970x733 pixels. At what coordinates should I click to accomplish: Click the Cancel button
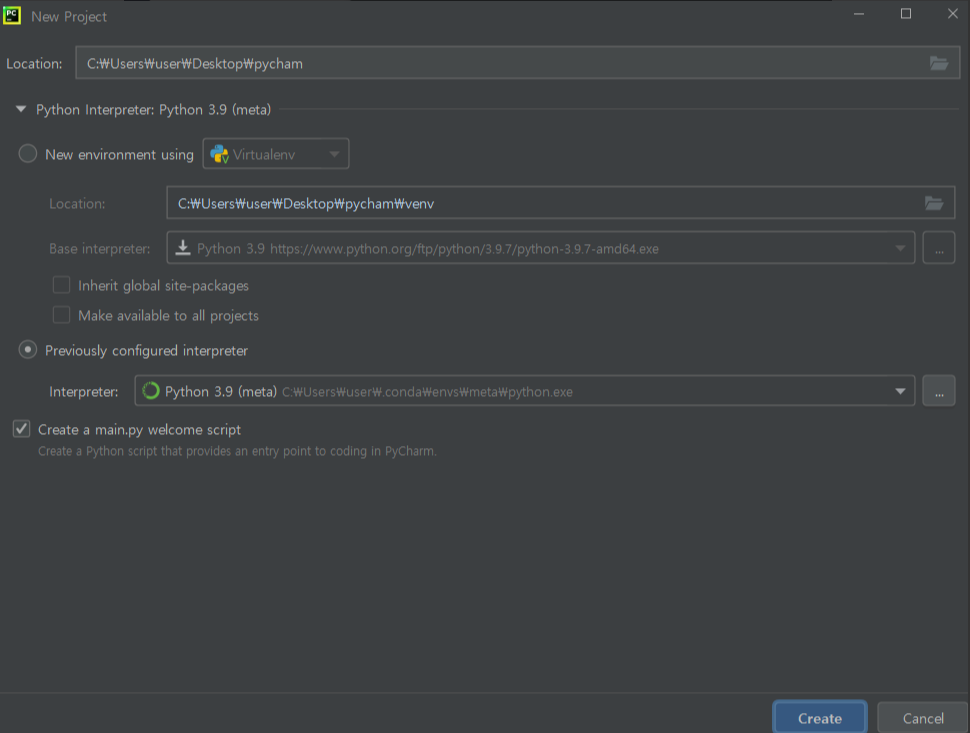tap(922, 718)
